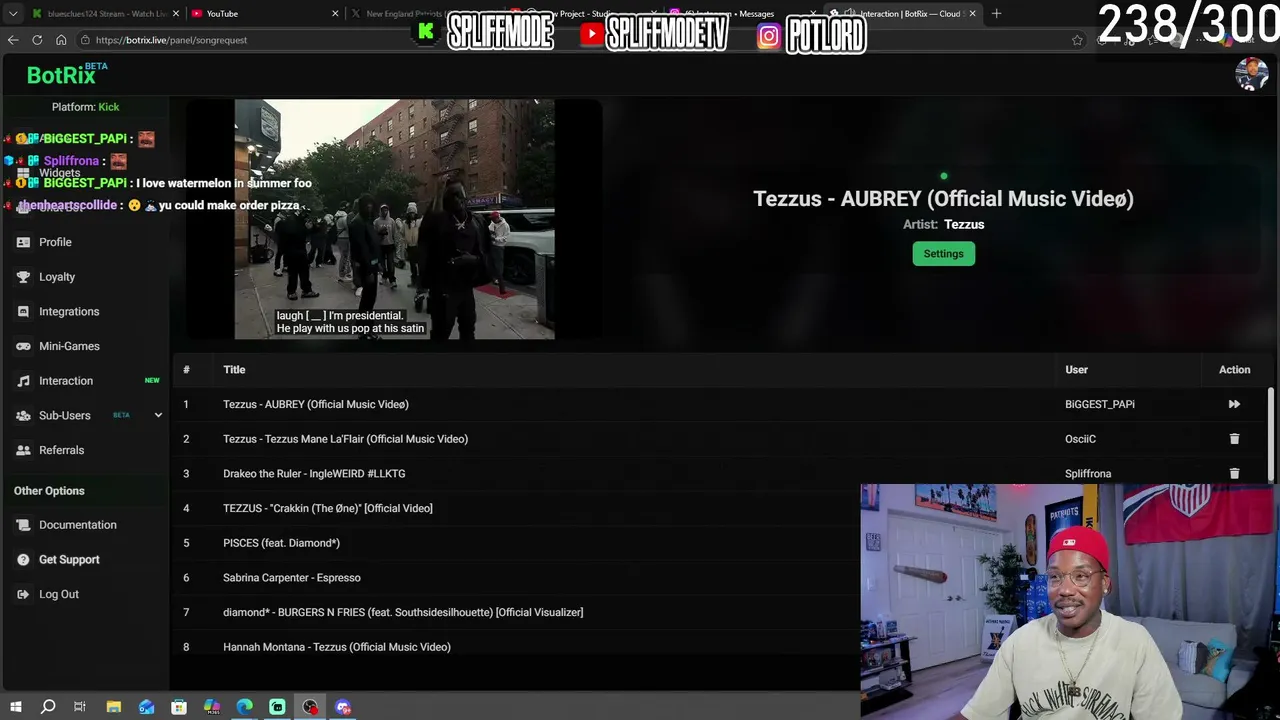
Task: Open a new browser tab
Action: (996, 14)
